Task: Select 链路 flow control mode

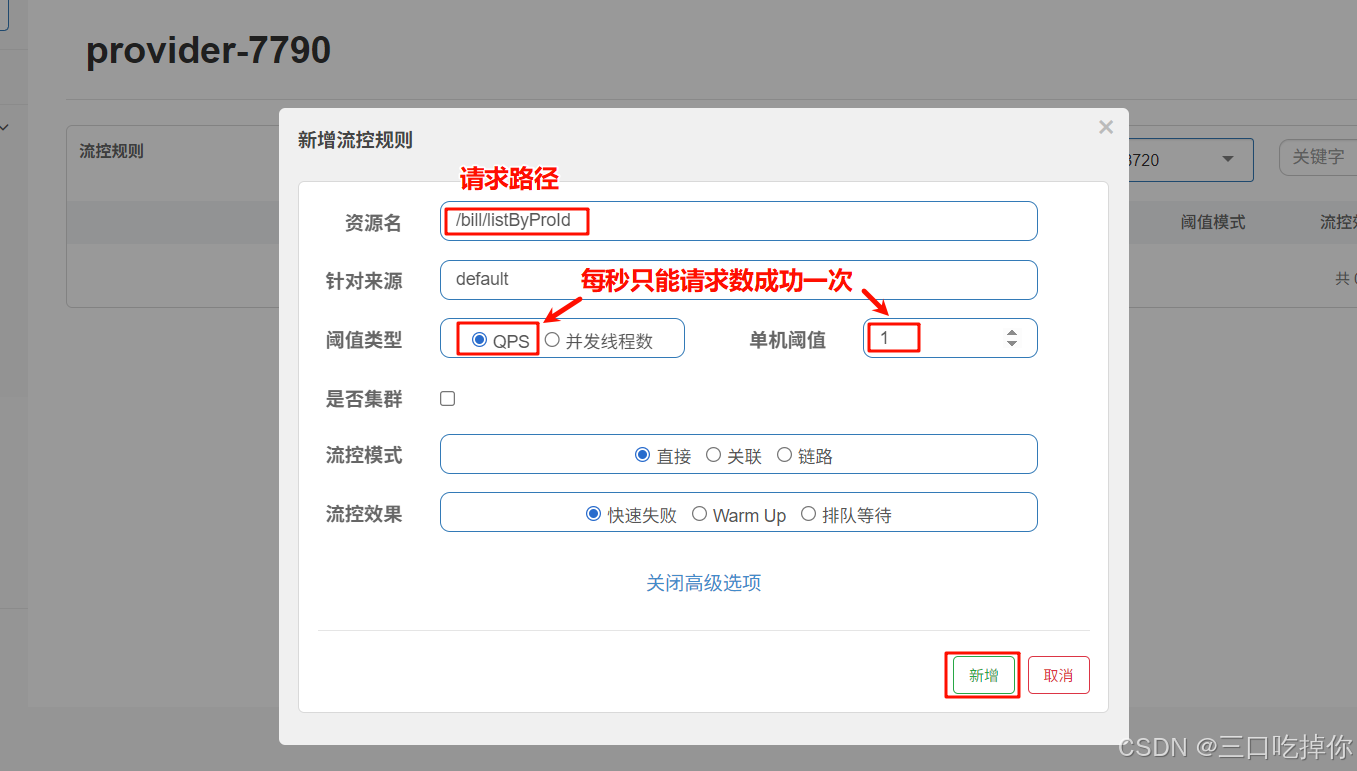Action: point(784,455)
